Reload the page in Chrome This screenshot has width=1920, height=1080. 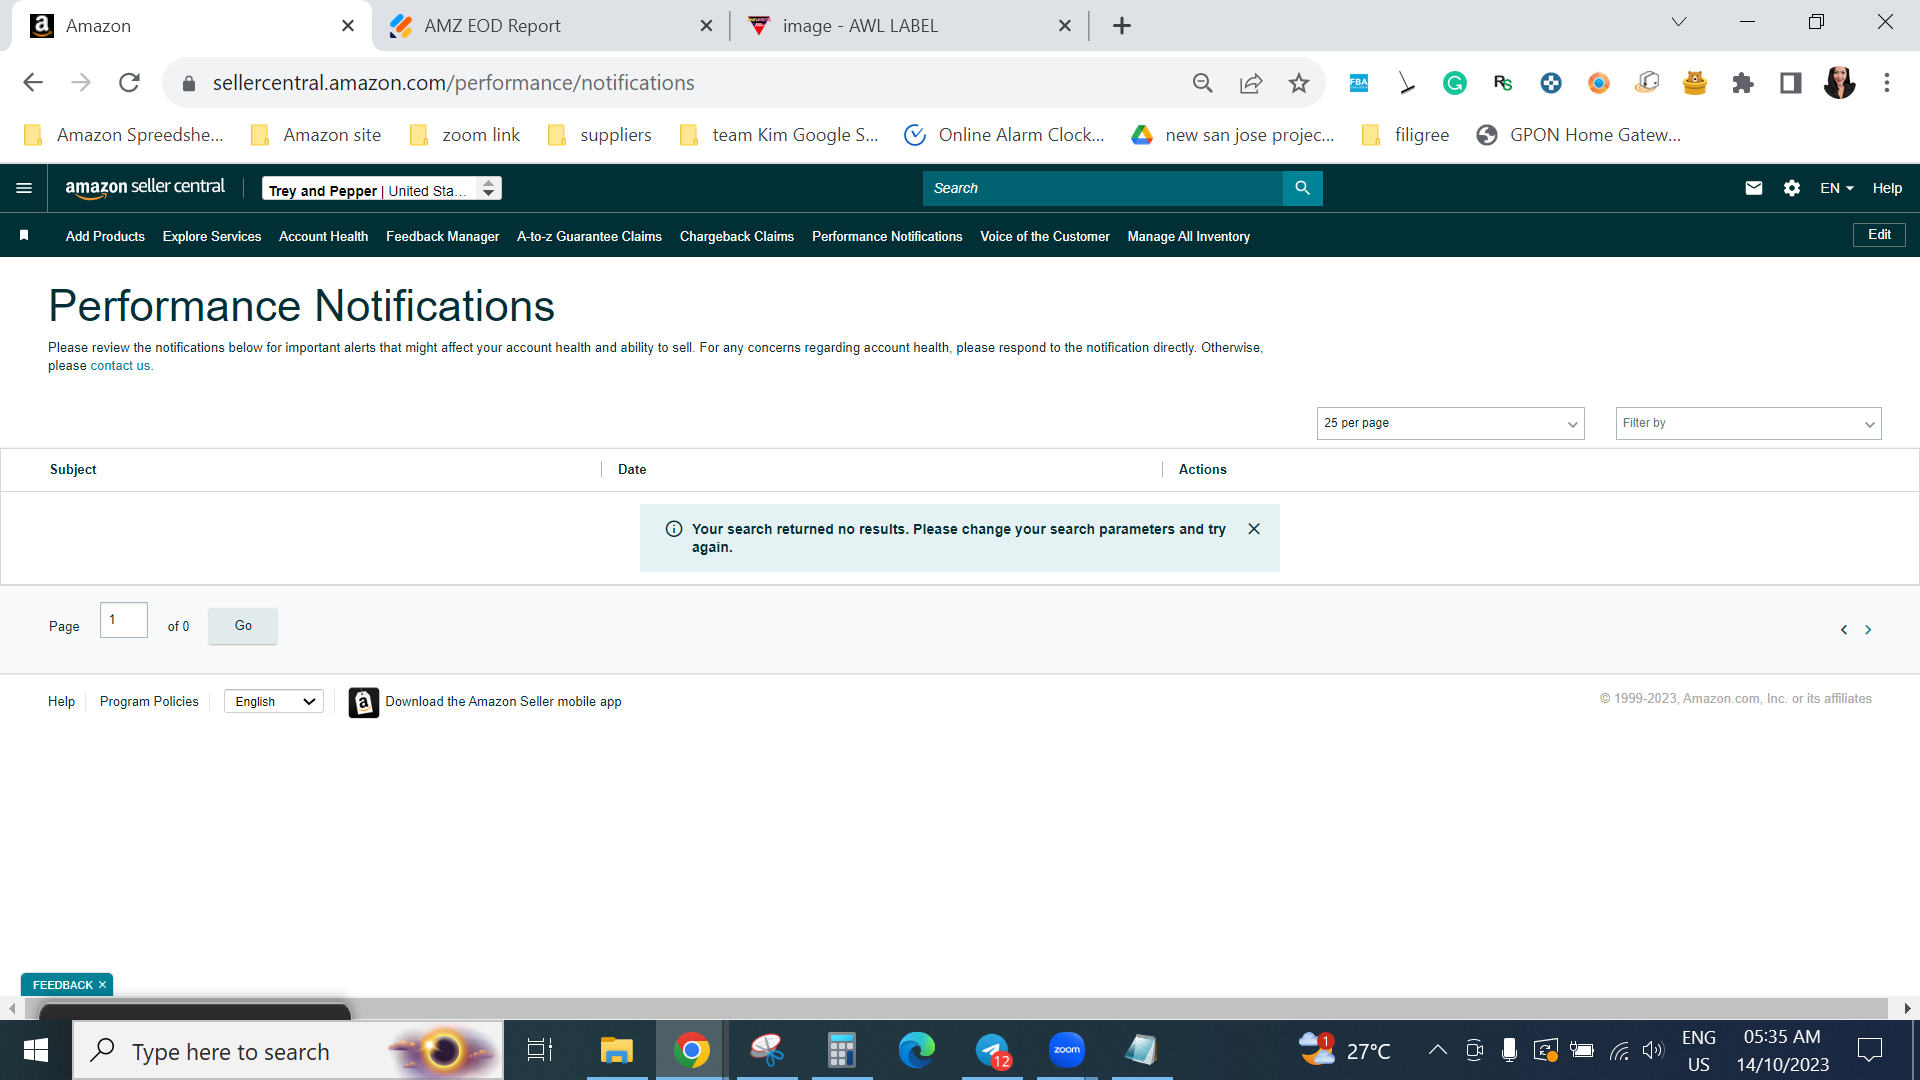129,83
